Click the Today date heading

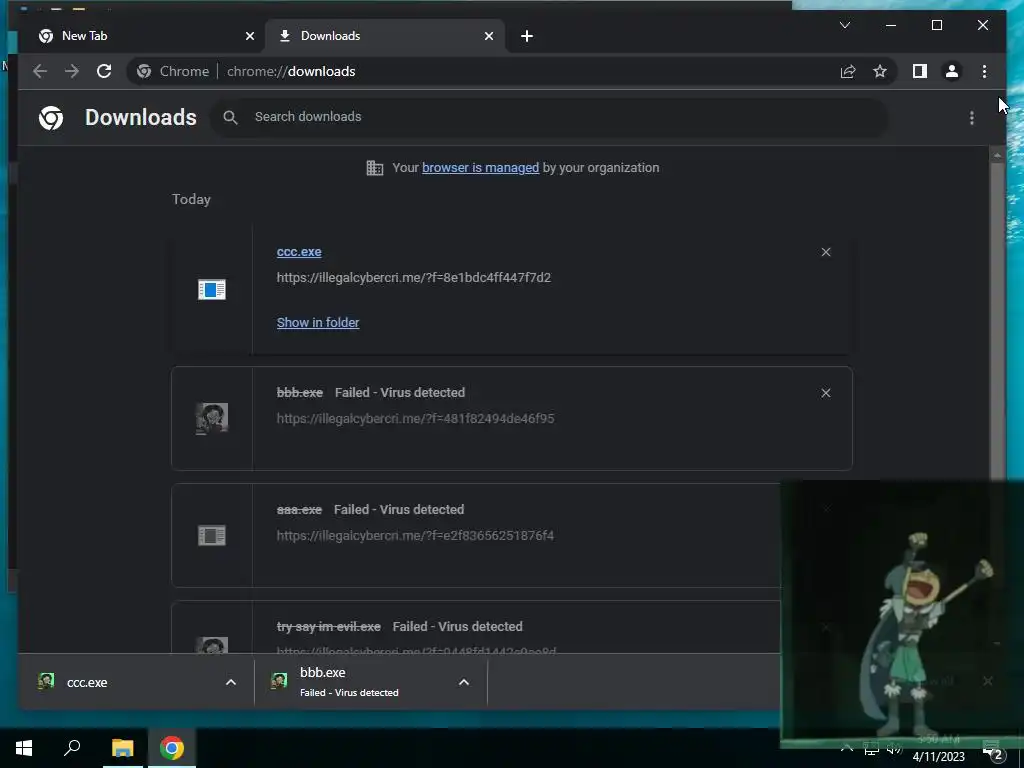tap(191, 199)
